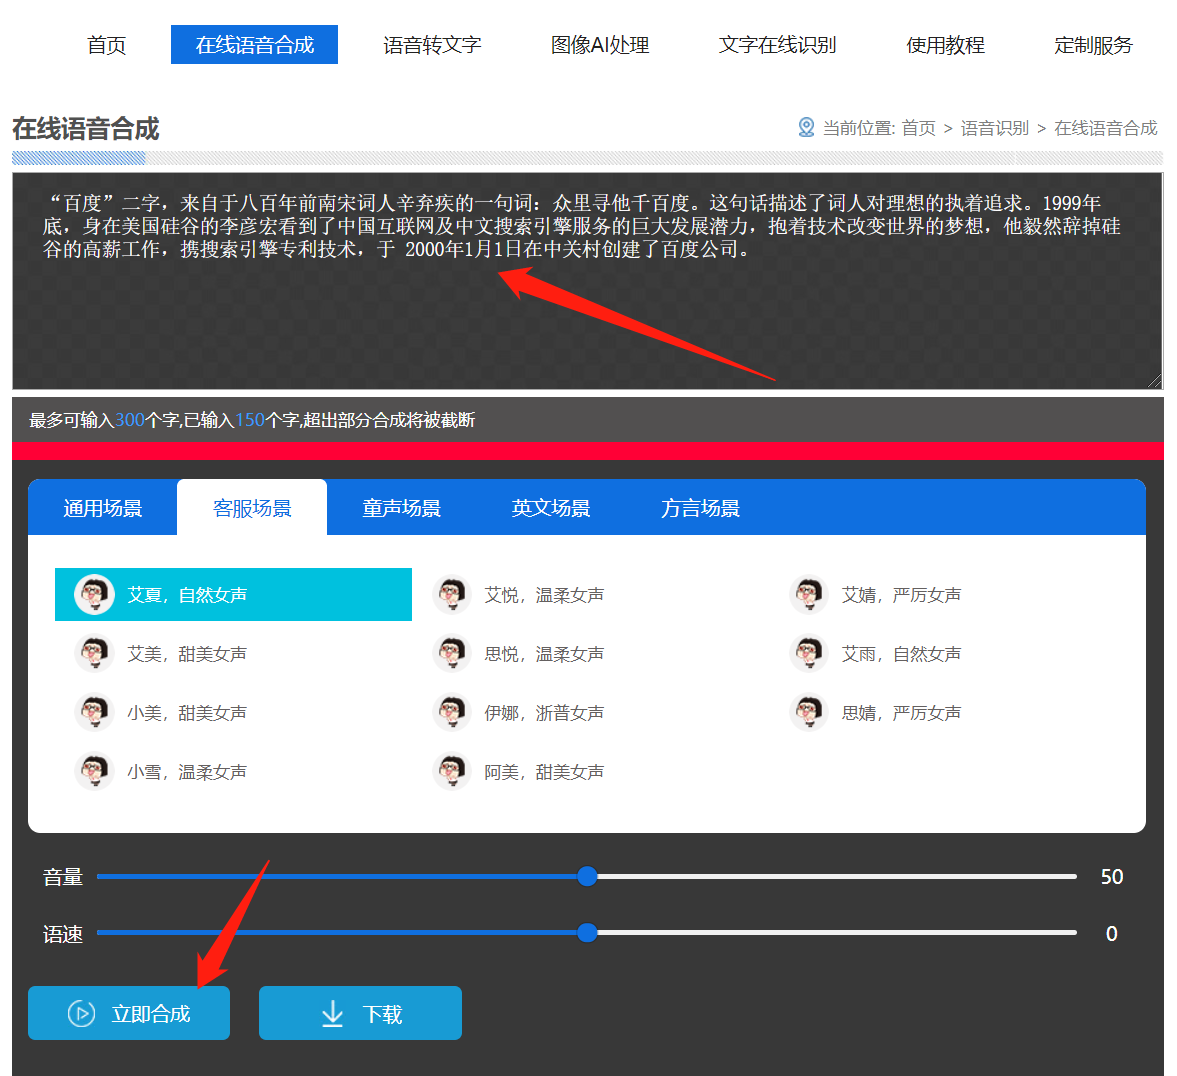
Task: Select voice 艾夏，自然女声
Action: [x=233, y=595]
